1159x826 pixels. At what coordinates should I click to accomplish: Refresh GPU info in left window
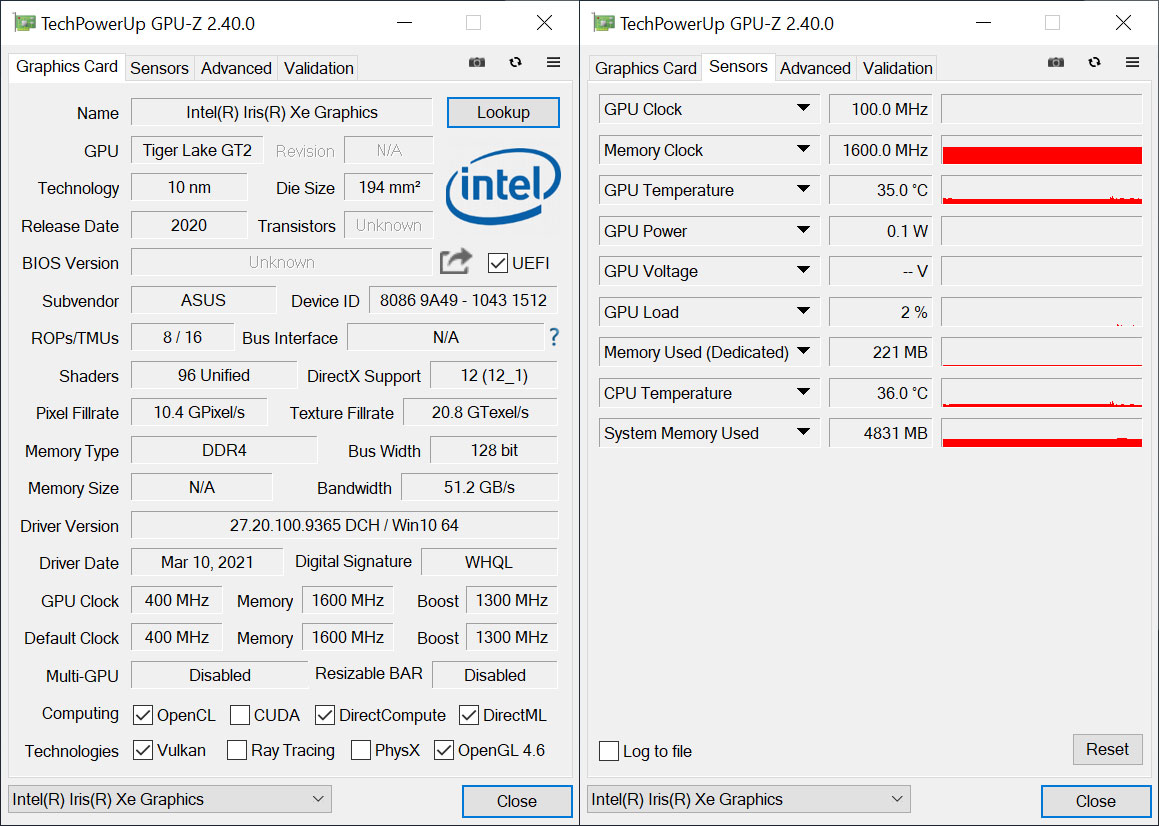click(515, 63)
